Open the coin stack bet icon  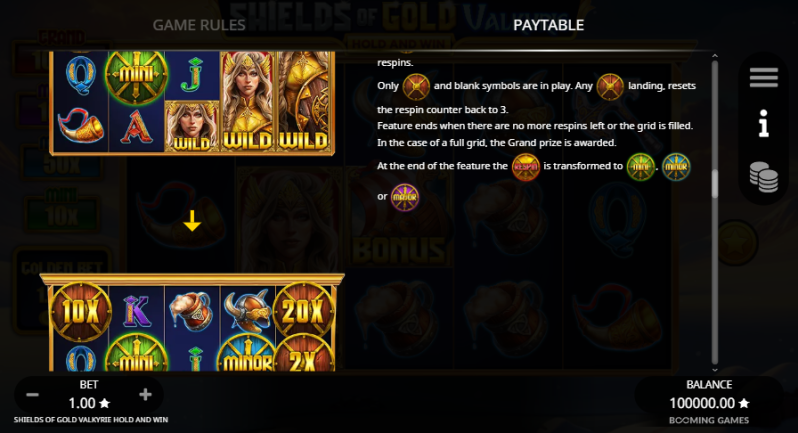763,177
